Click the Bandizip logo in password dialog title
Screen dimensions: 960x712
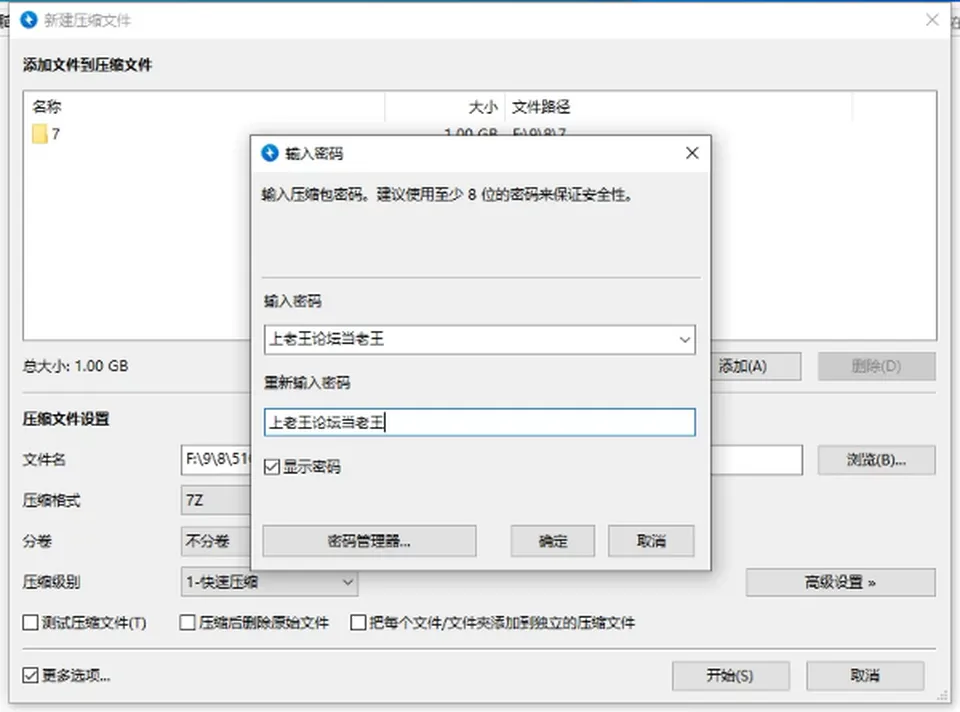270,153
